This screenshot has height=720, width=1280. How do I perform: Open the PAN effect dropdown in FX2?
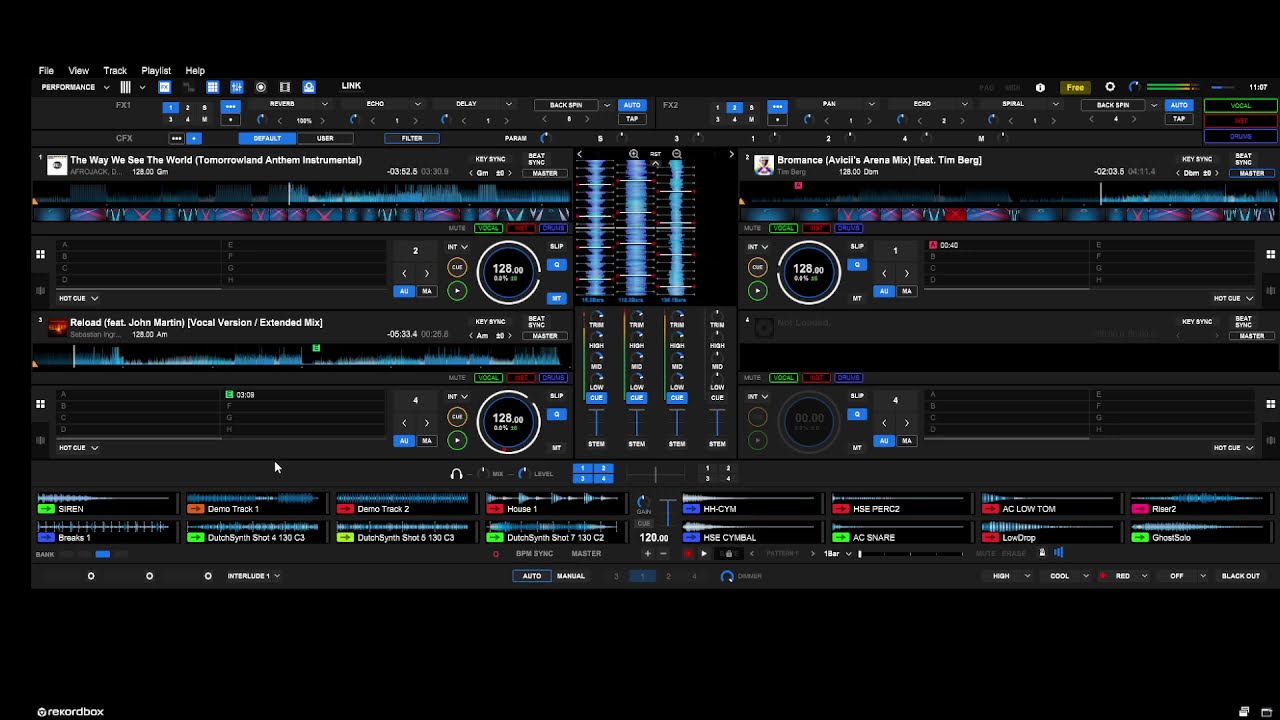click(x=871, y=104)
